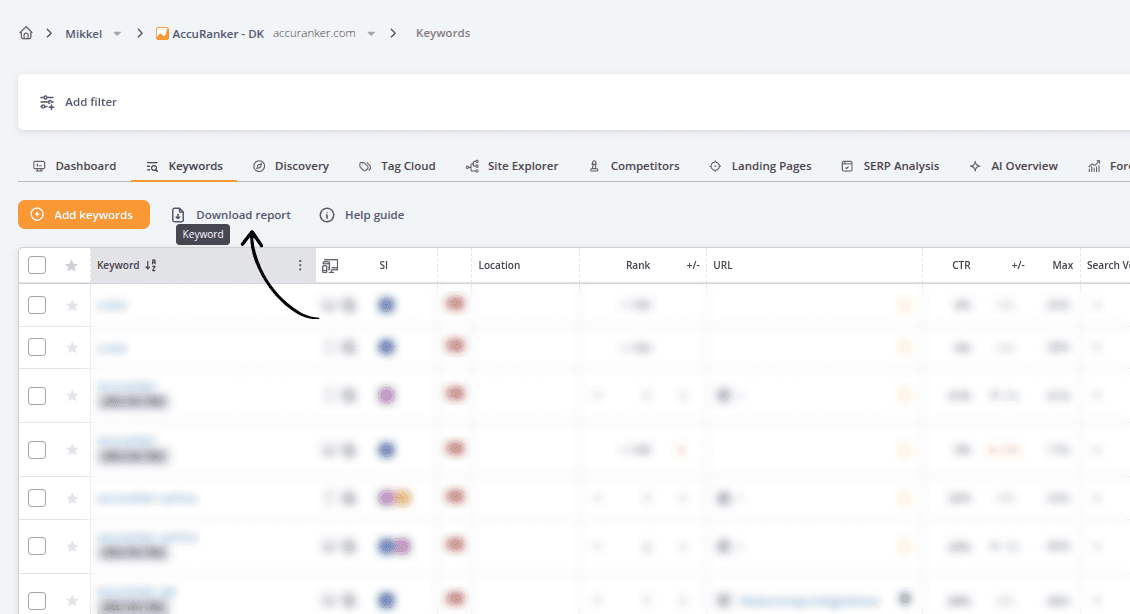Click Download report button

pyautogui.click(x=231, y=215)
